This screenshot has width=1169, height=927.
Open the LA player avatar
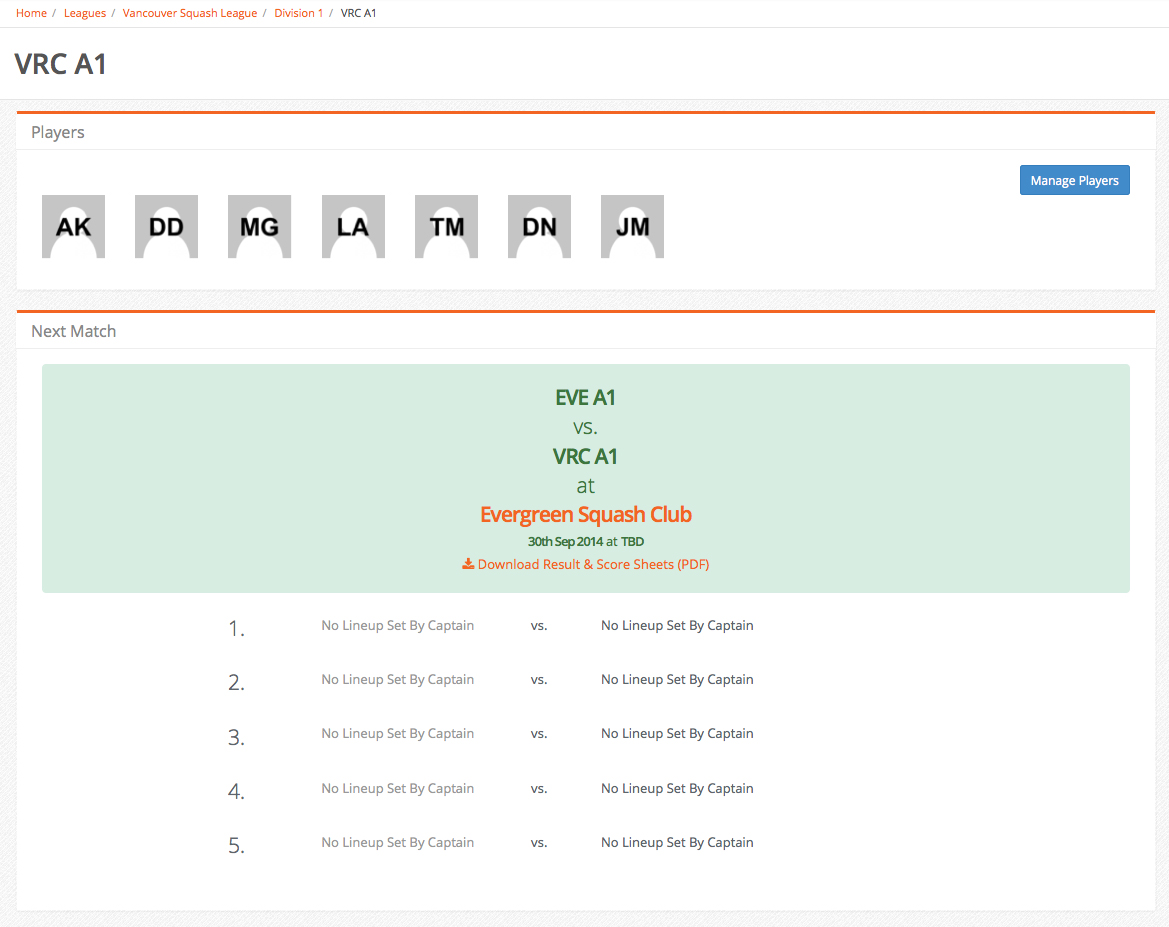(x=353, y=227)
